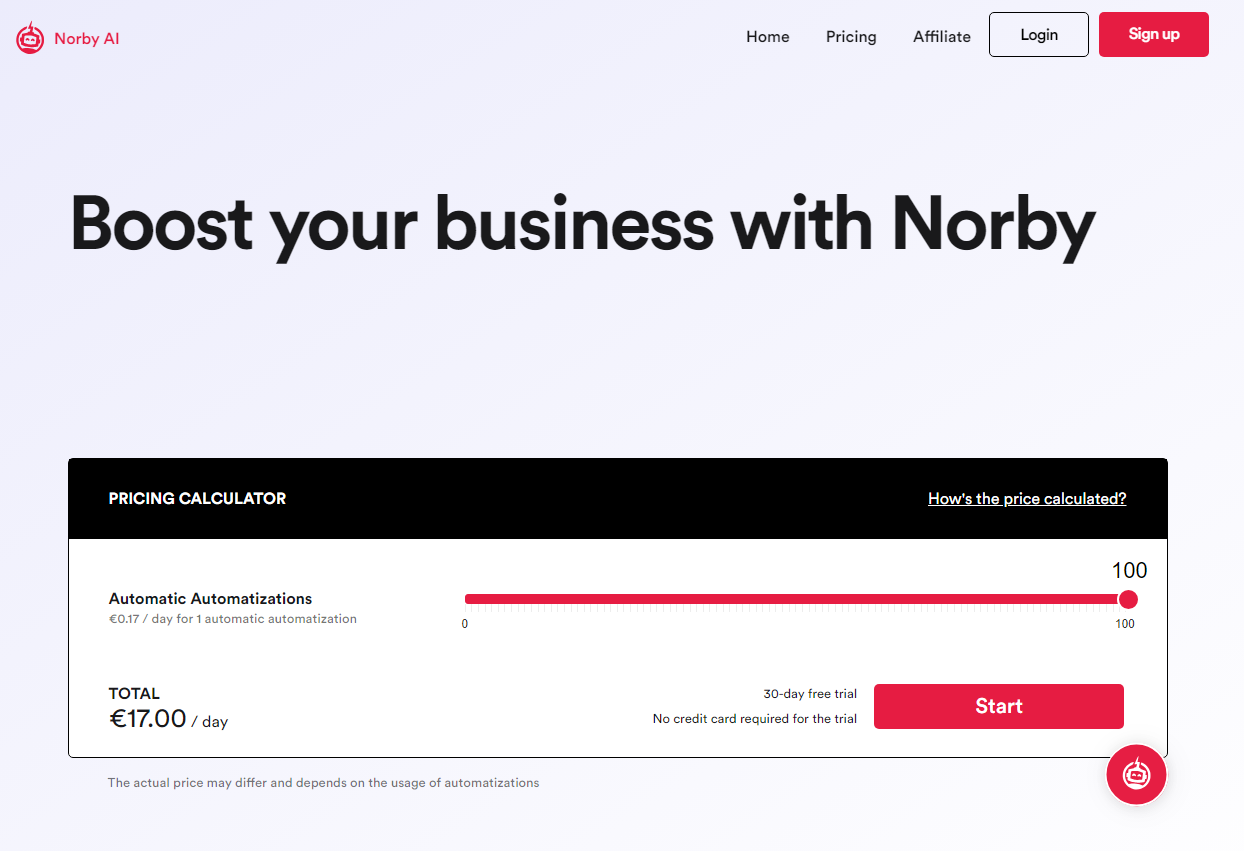Screen dimensions: 1244x851
Task: Click the Norby robot logo icon
Action: (30, 38)
